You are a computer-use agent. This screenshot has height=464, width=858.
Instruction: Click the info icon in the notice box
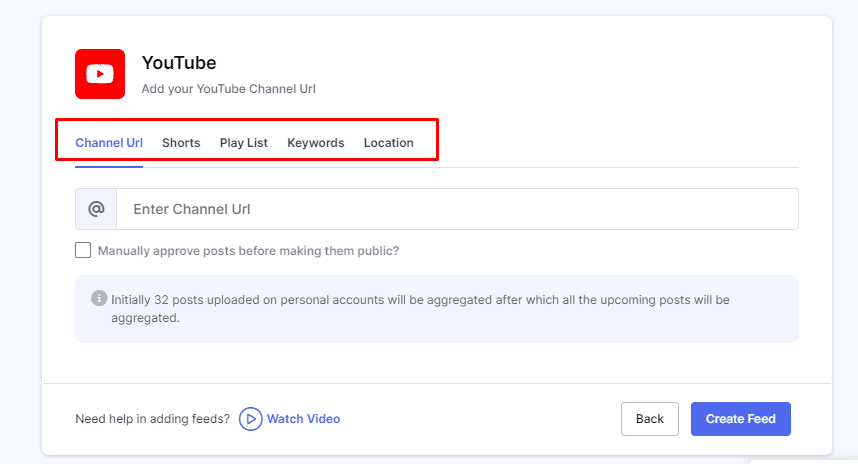[99, 298]
